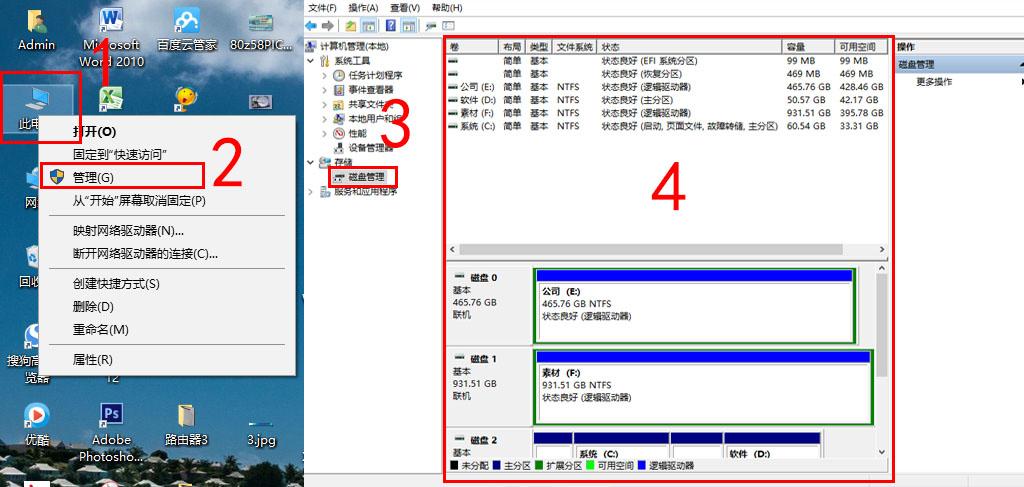Open the 帮助(H) menu
Image resolution: width=1024 pixels, height=487 pixels.
pyautogui.click(x=447, y=8)
